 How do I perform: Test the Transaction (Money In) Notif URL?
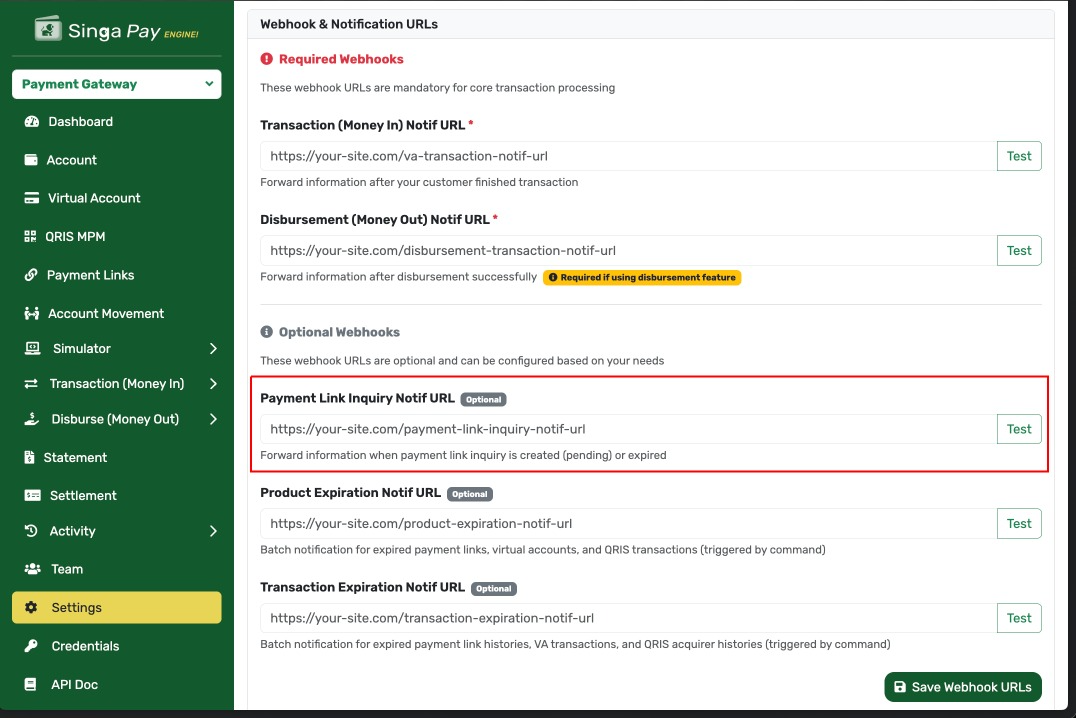pyautogui.click(x=1019, y=155)
